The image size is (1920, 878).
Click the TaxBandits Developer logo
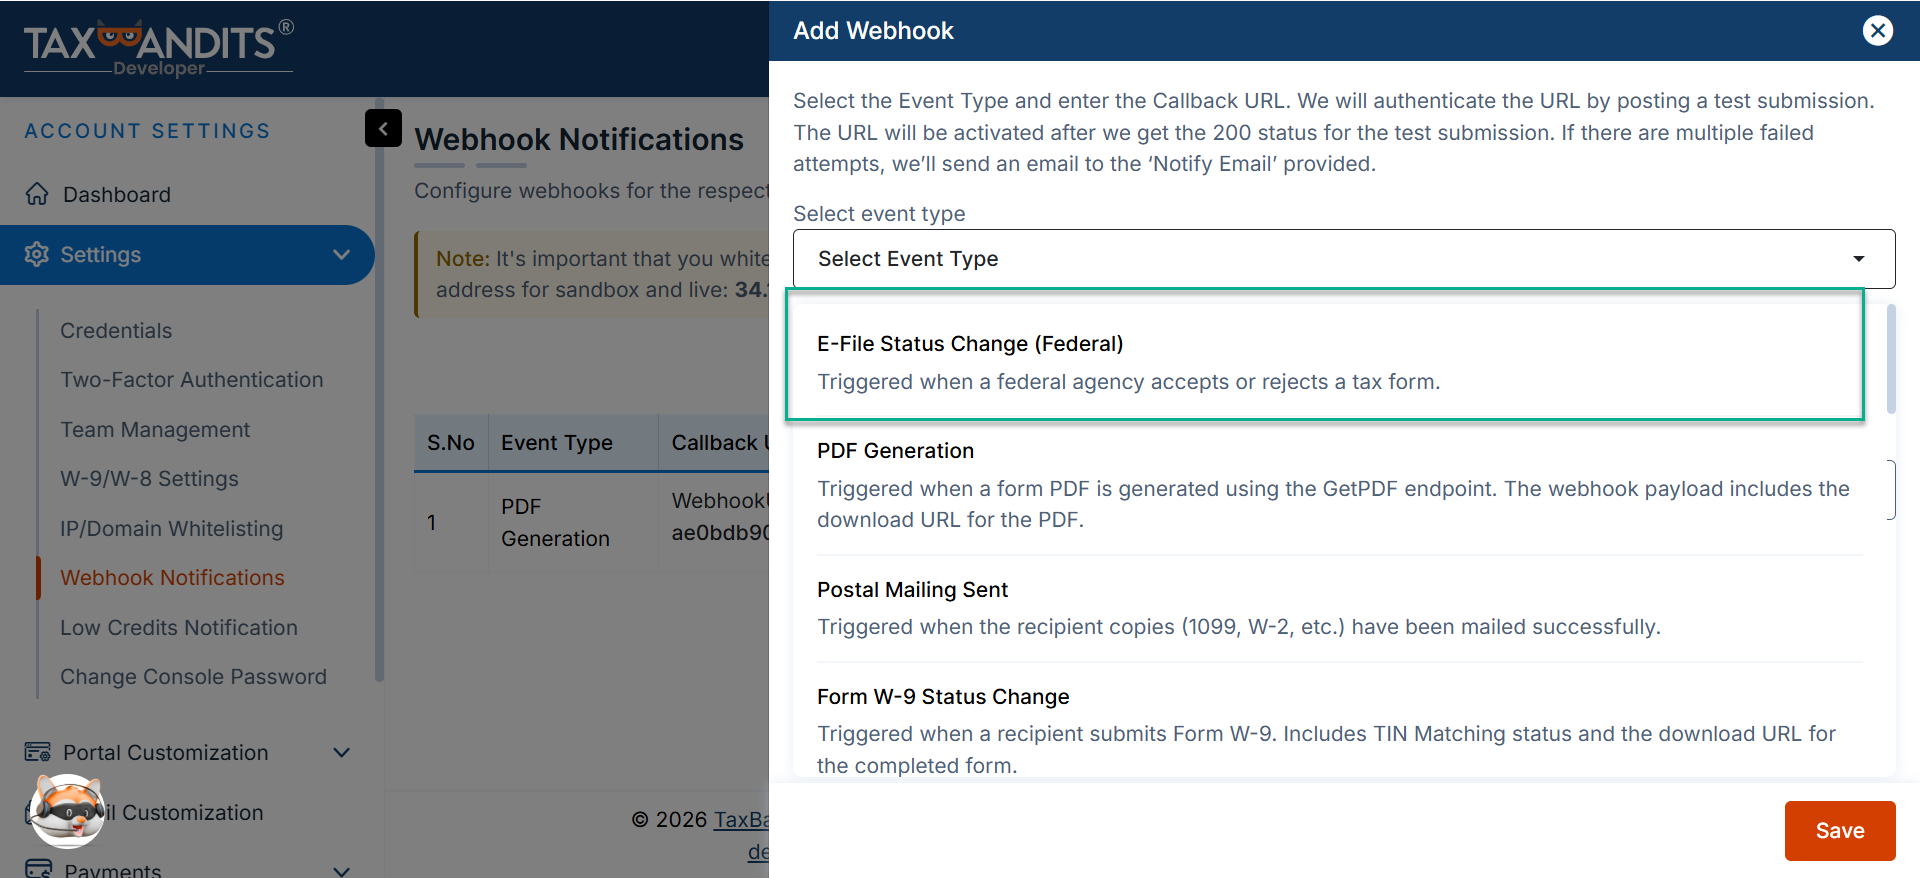[x=158, y=47]
